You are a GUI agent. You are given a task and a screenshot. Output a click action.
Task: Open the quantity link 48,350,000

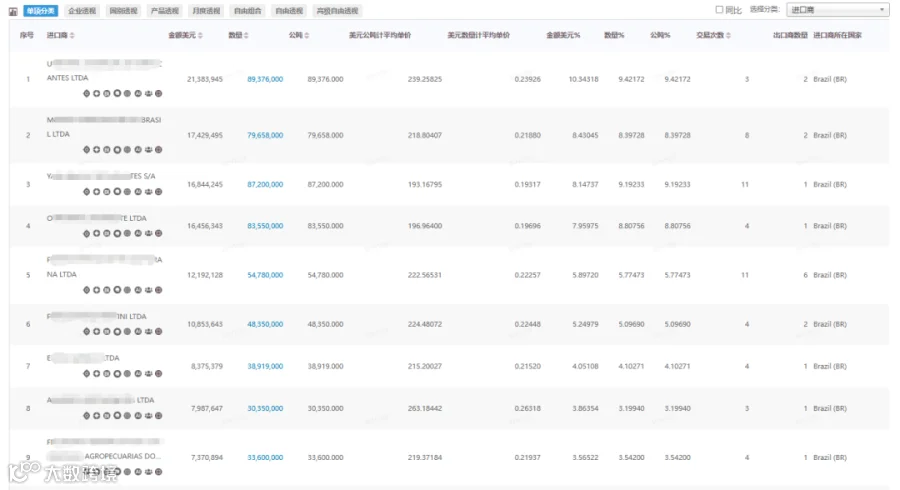tap(265, 324)
